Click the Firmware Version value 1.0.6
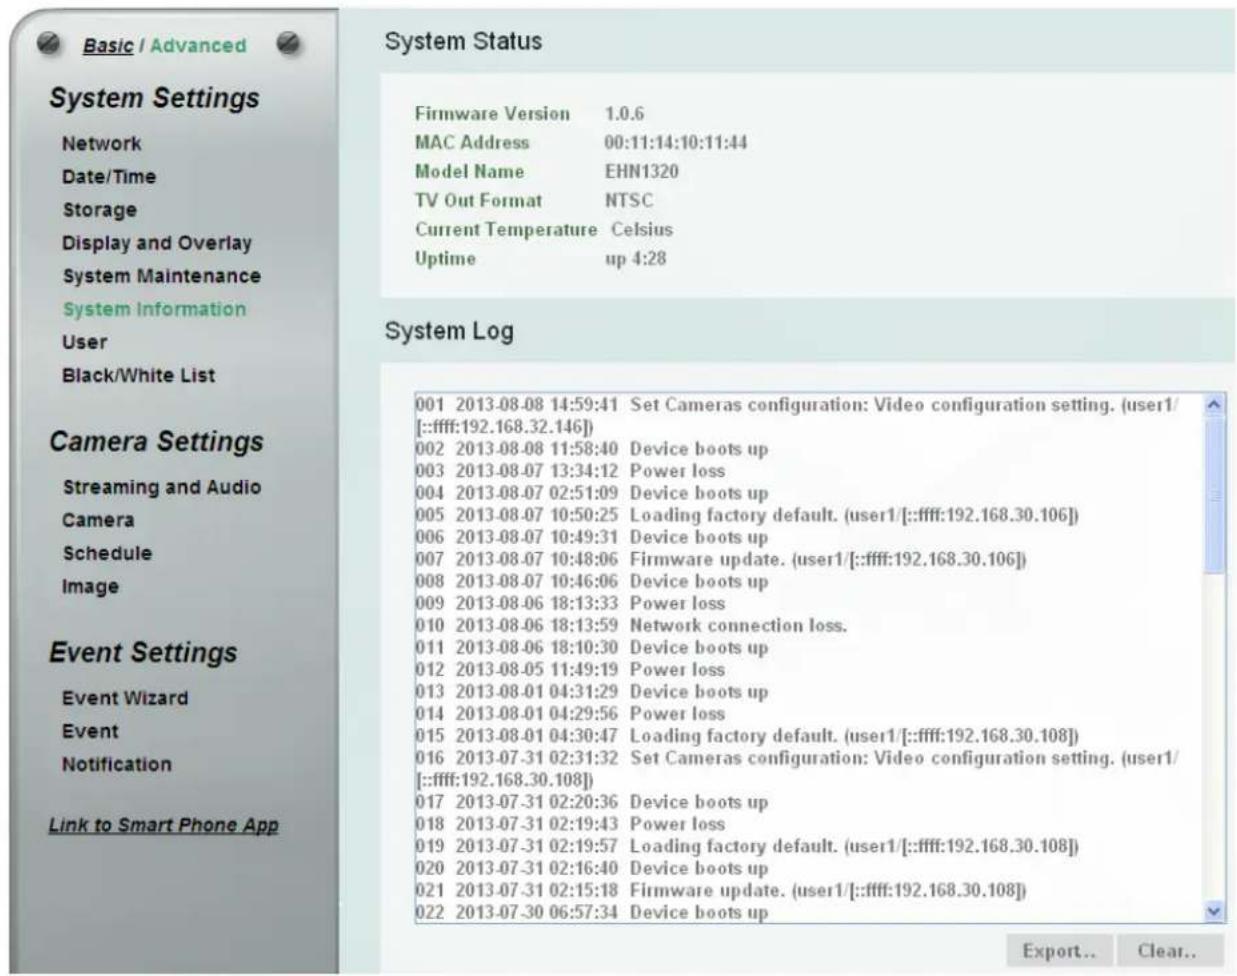This screenshot has height=976, width=1237. (x=624, y=114)
